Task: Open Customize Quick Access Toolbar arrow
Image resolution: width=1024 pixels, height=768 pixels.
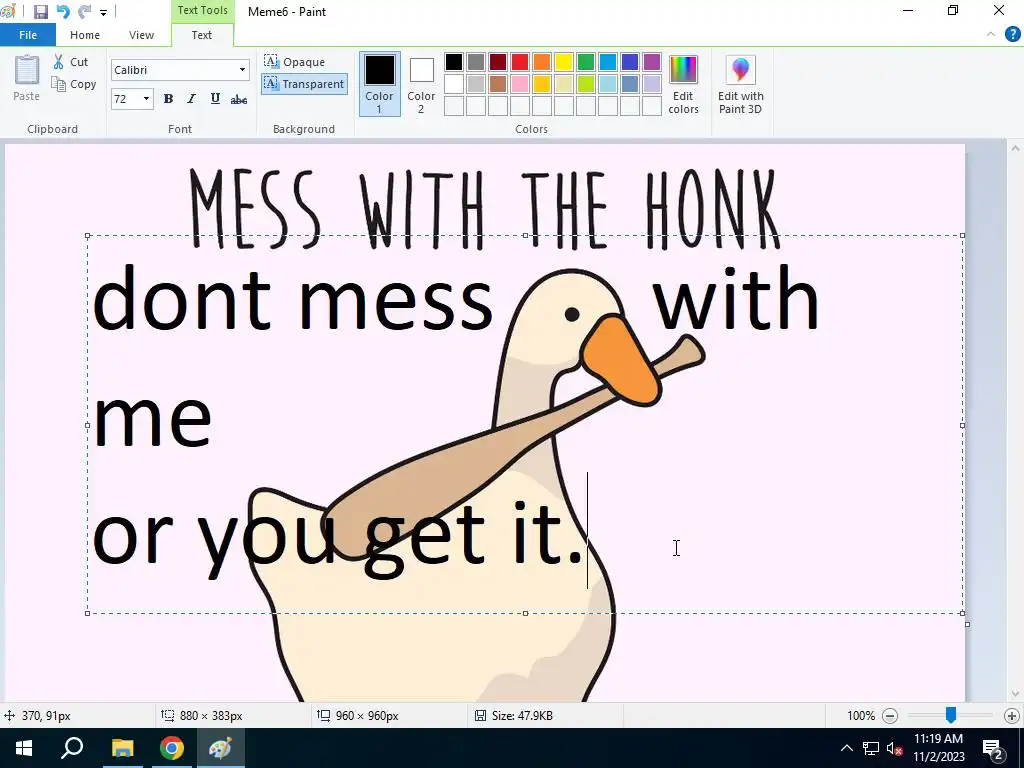Action: (x=103, y=12)
